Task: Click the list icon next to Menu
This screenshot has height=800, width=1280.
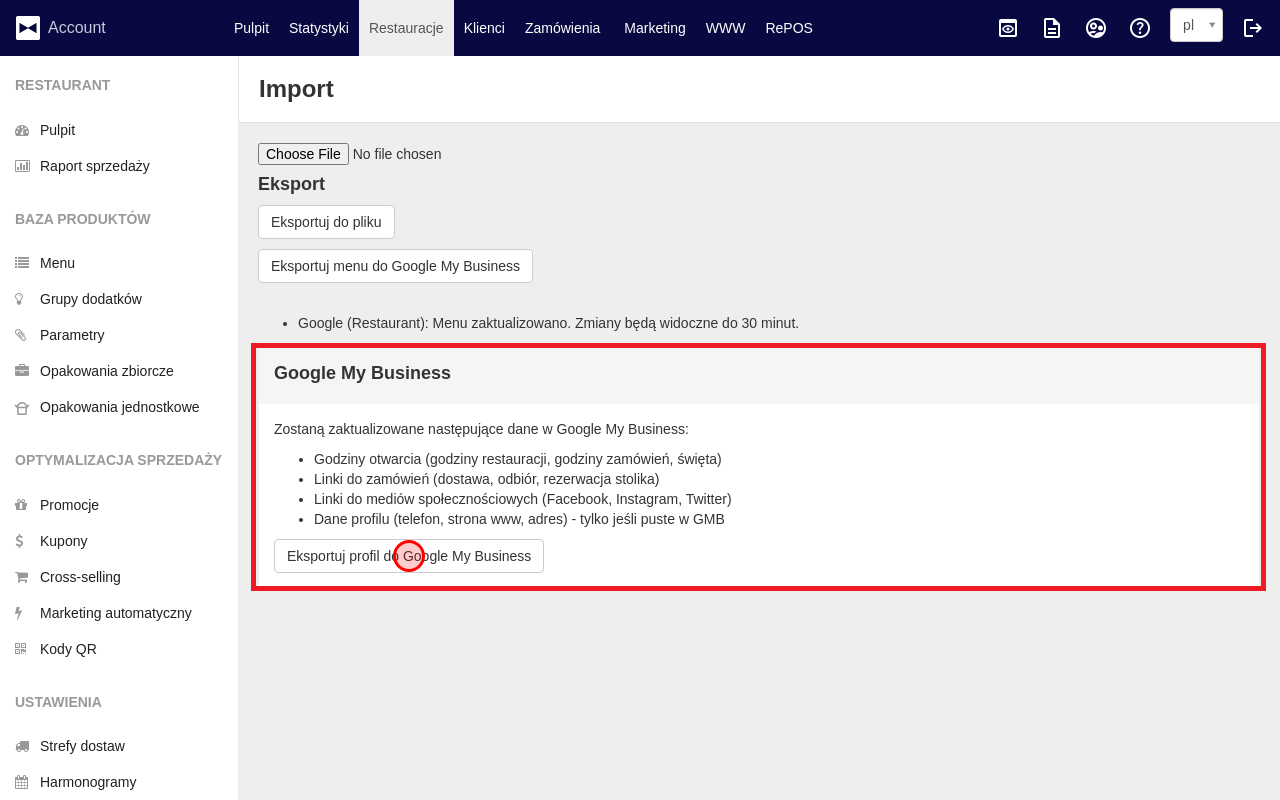Action: (x=21, y=262)
